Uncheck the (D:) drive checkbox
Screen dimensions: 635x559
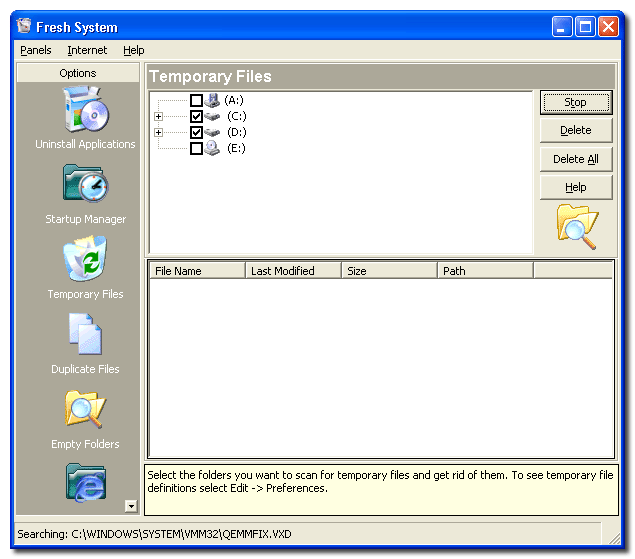(x=196, y=132)
